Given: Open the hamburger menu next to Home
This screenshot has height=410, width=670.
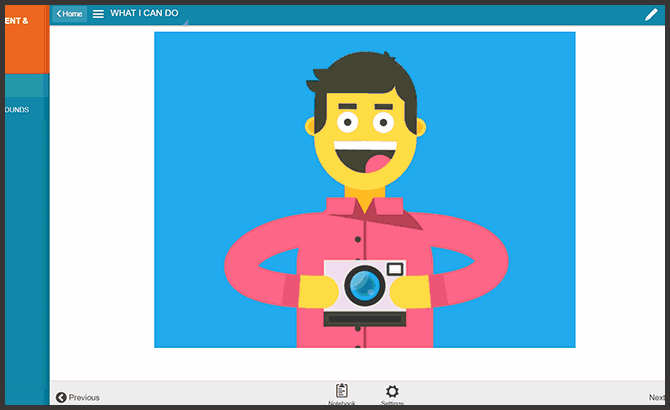Looking at the screenshot, I should [x=98, y=14].
